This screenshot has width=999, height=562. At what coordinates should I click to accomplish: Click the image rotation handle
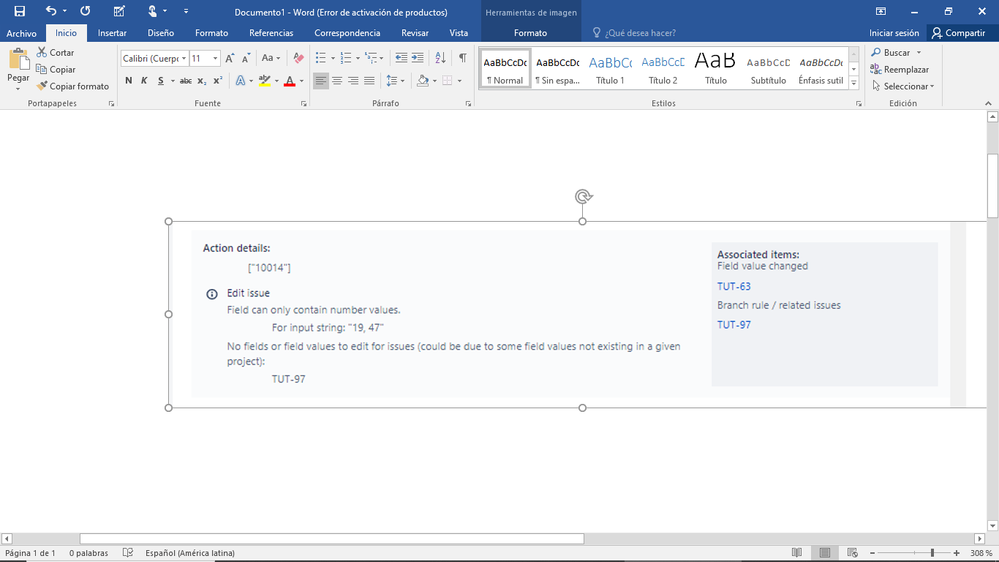pos(583,196)
